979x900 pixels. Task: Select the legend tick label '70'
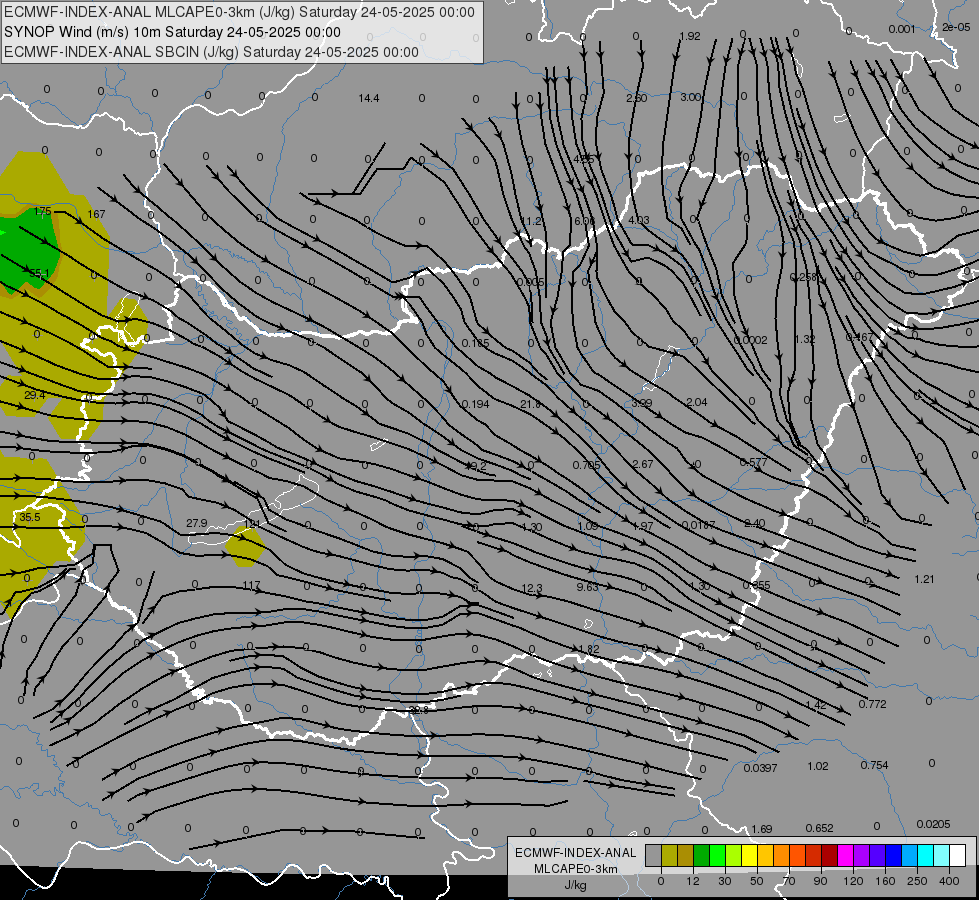[x=789, y=881]
